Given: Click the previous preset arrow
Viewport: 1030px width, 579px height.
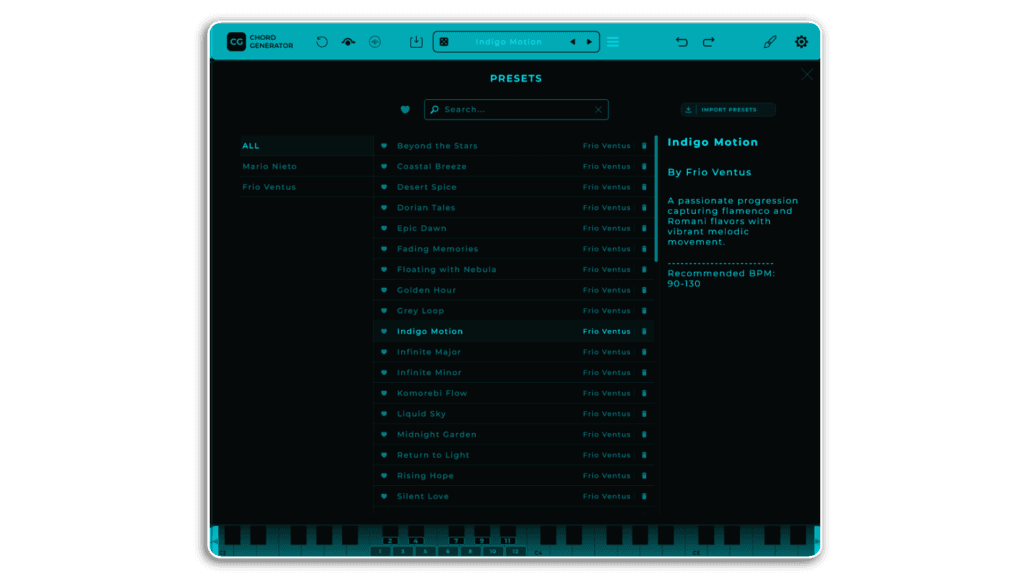Looking at the screenshot, I should click(572, 42).
